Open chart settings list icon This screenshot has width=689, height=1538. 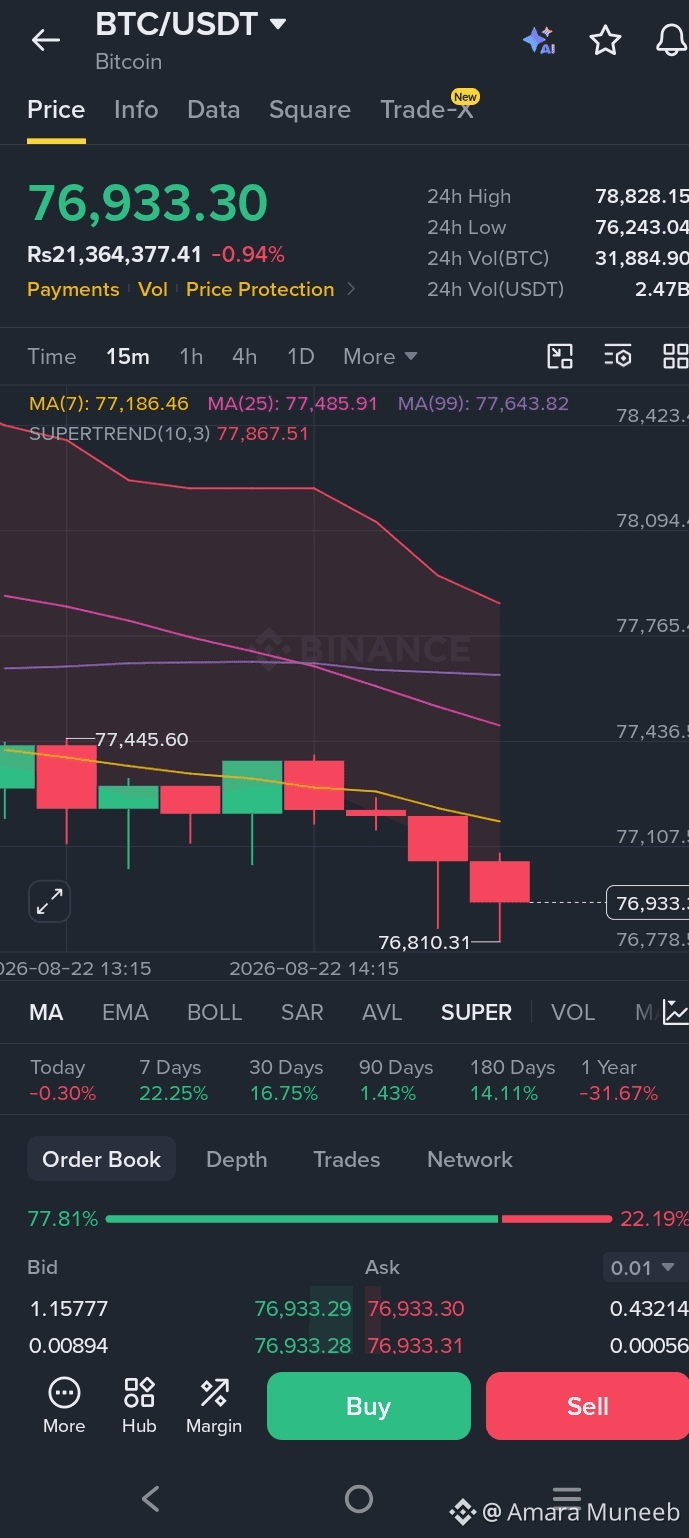coord(618,356)
